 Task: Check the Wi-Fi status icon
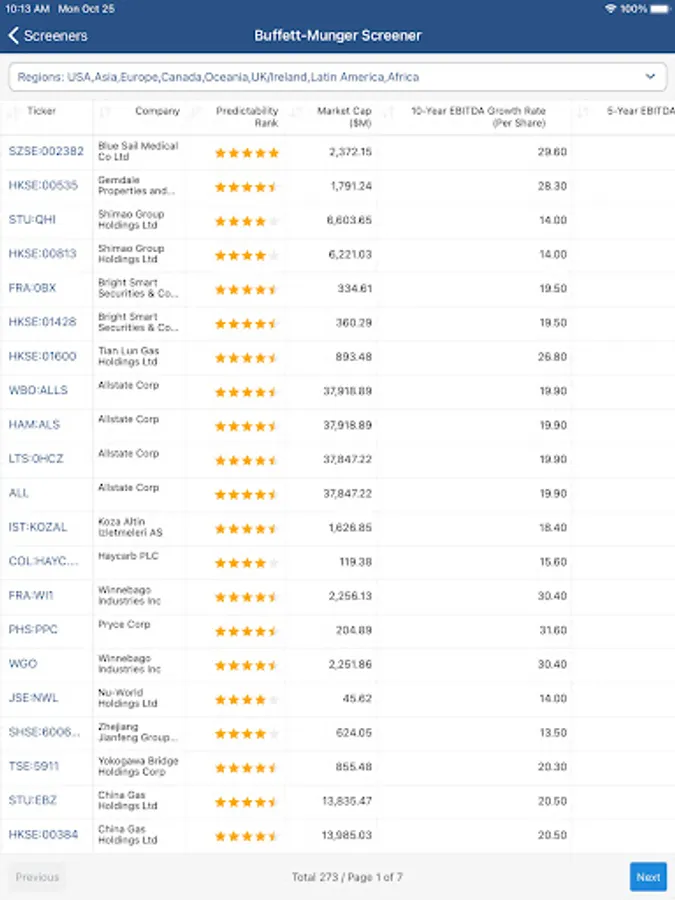click(610, 9)
